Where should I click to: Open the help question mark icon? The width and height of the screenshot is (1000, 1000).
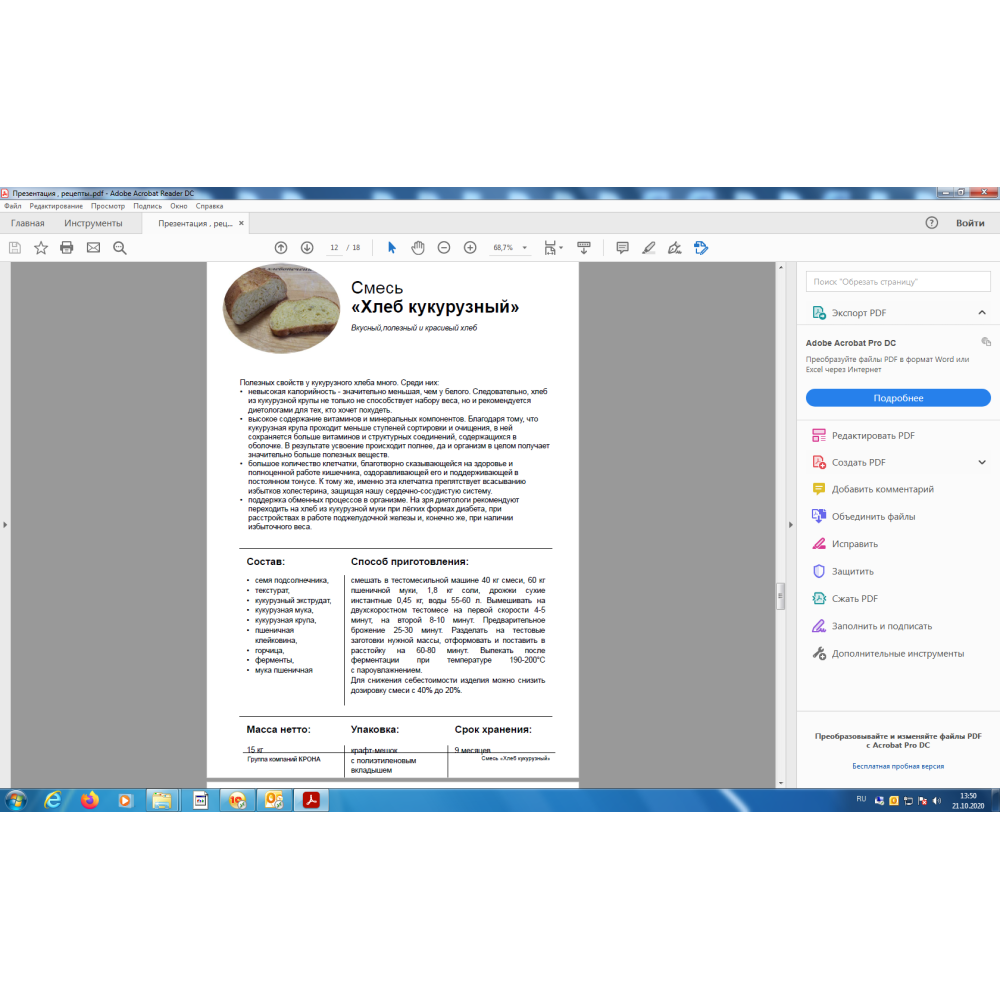tap(931, 223)
